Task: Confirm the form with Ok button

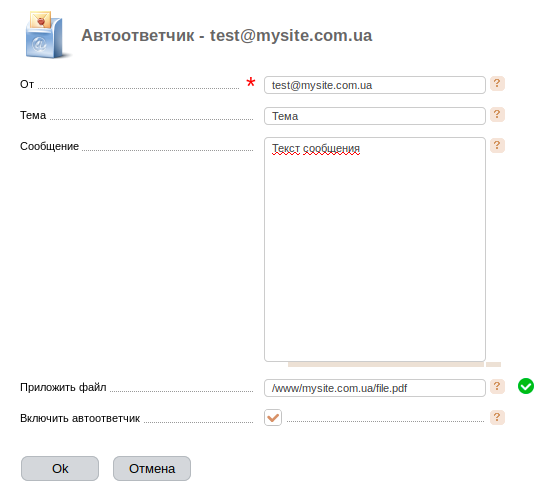Action: click(x=60, y=469)
